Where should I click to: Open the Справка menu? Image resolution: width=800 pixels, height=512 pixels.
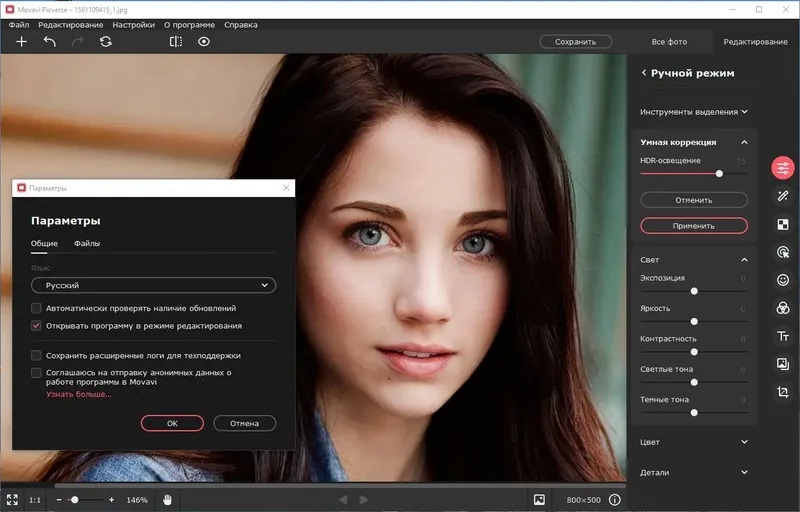click(x=241, y=25)
